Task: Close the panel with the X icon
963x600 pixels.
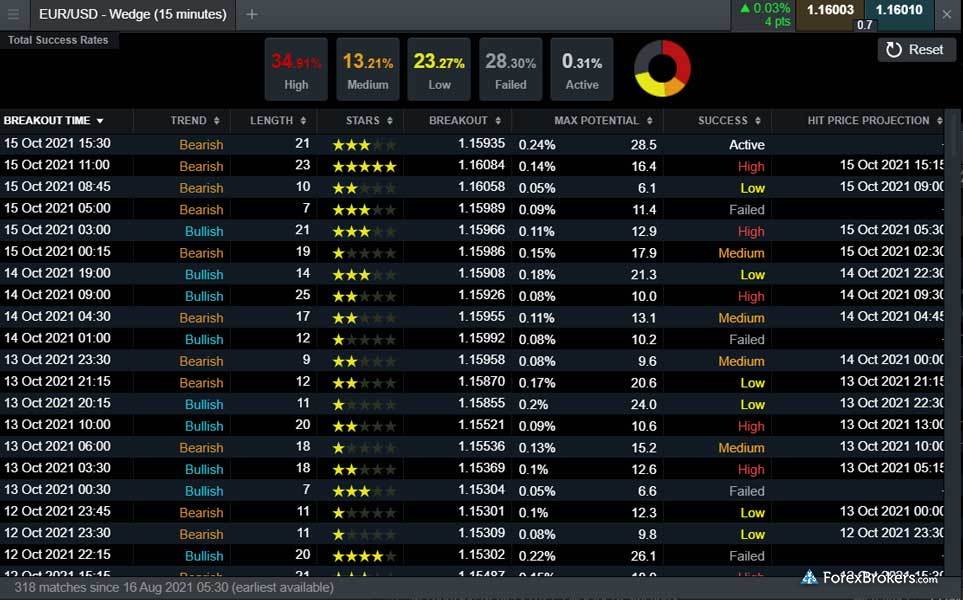Action: 946,14
